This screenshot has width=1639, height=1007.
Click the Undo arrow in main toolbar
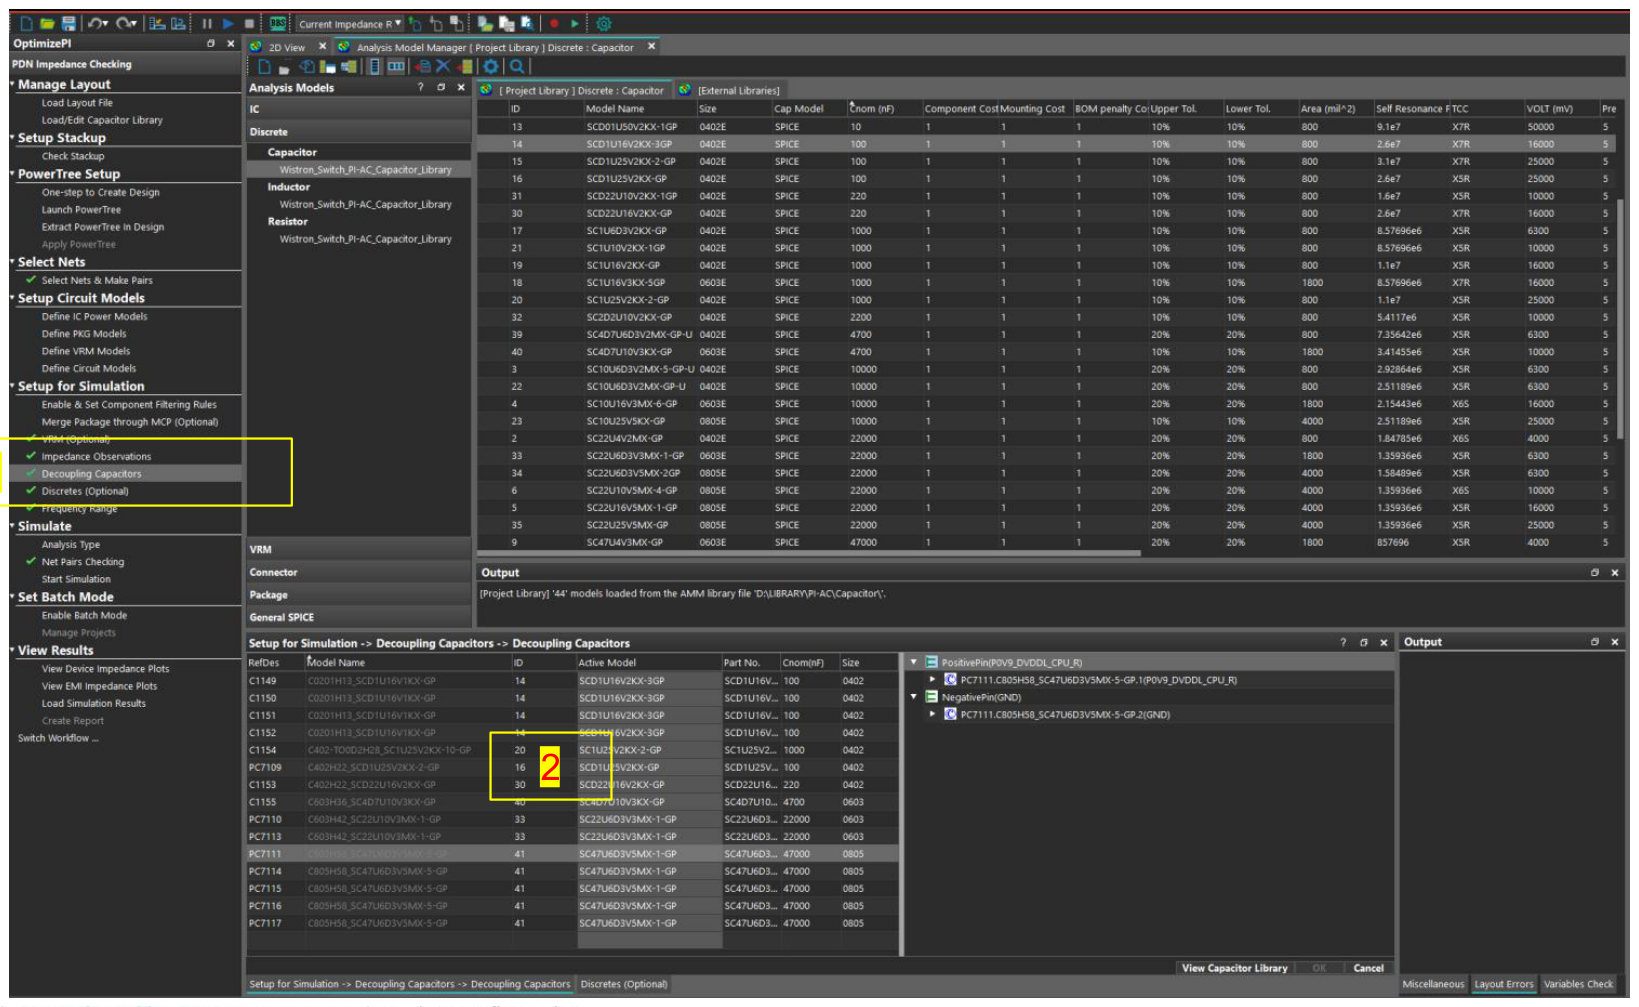click(x=97, y=23)
